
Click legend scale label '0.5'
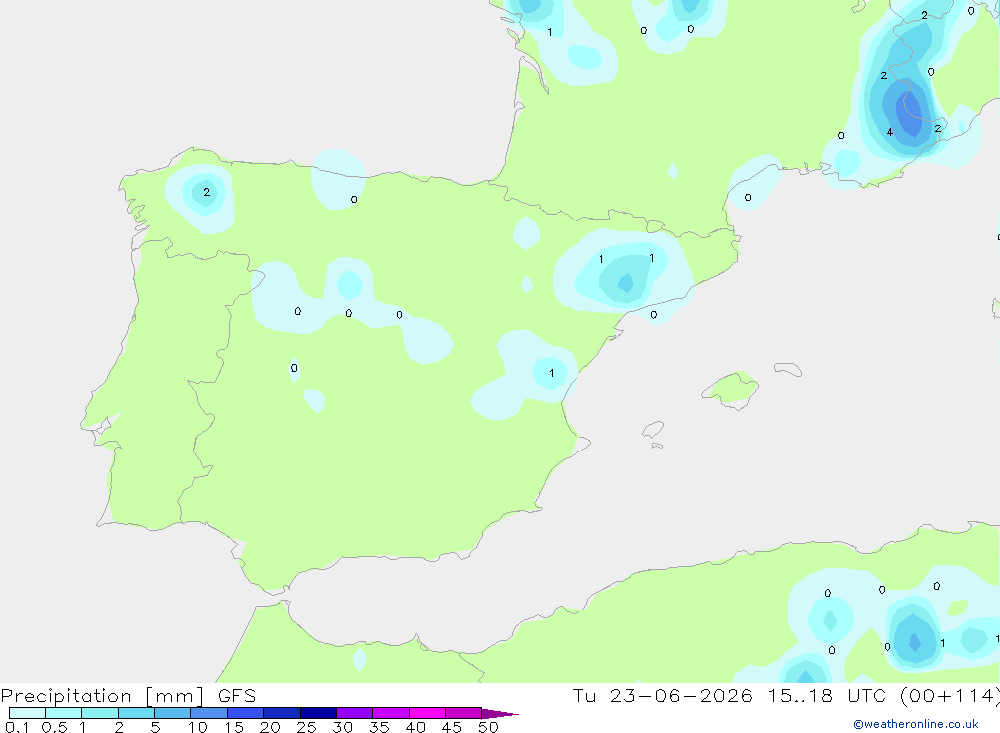54,727
